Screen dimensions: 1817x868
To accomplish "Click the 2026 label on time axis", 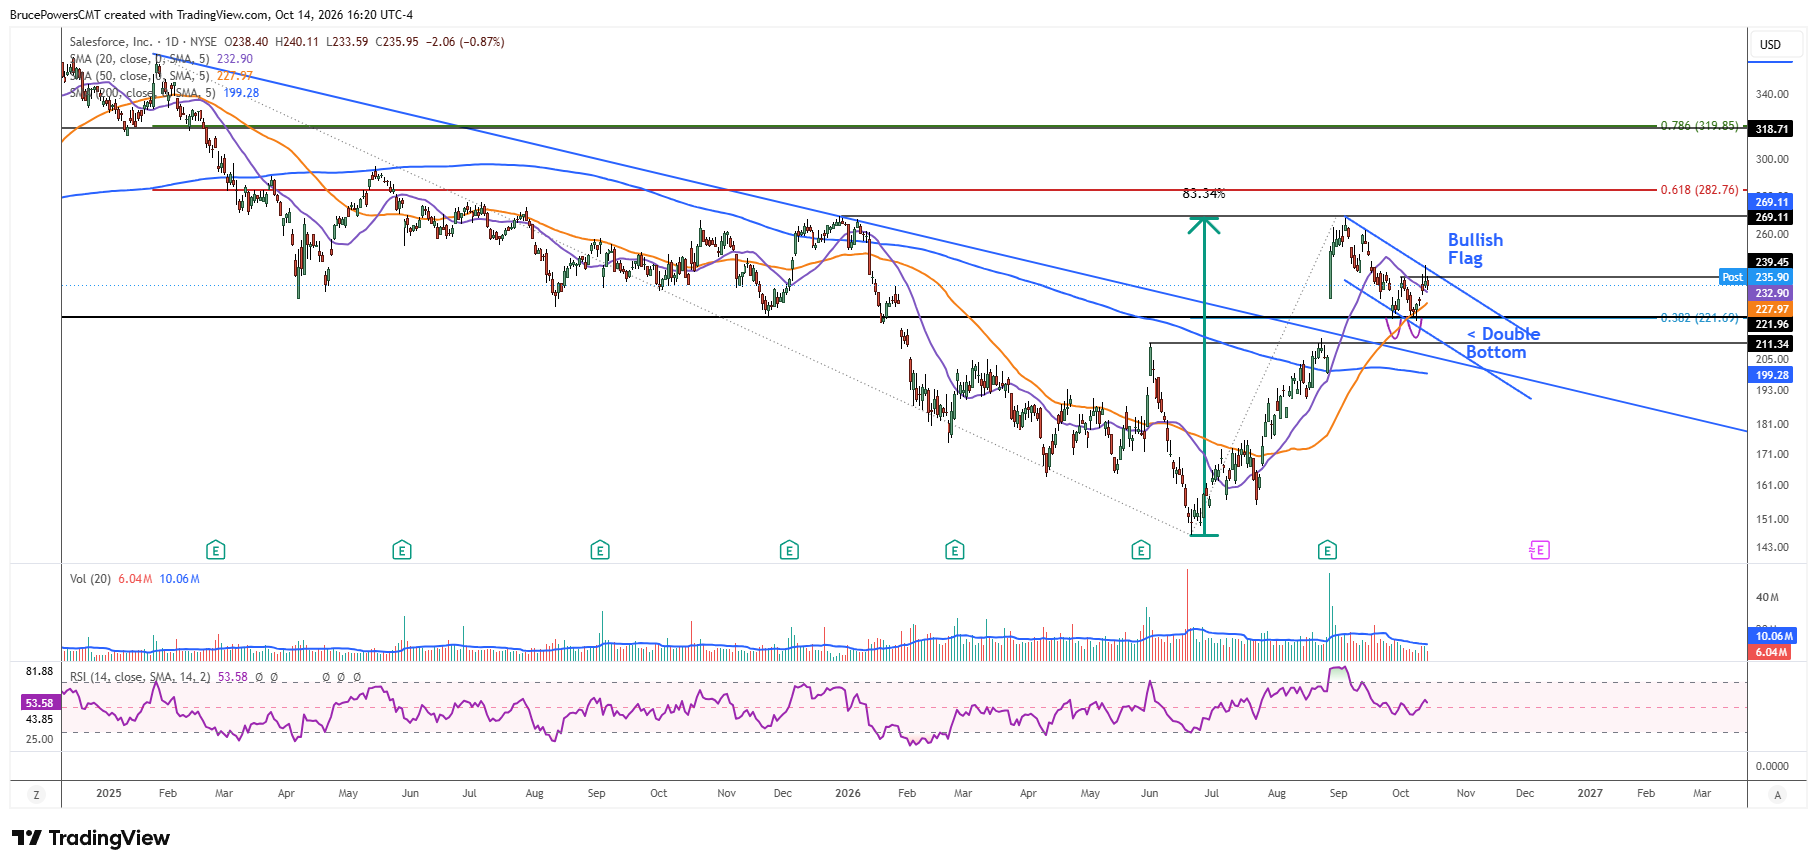I will [848, 794].
